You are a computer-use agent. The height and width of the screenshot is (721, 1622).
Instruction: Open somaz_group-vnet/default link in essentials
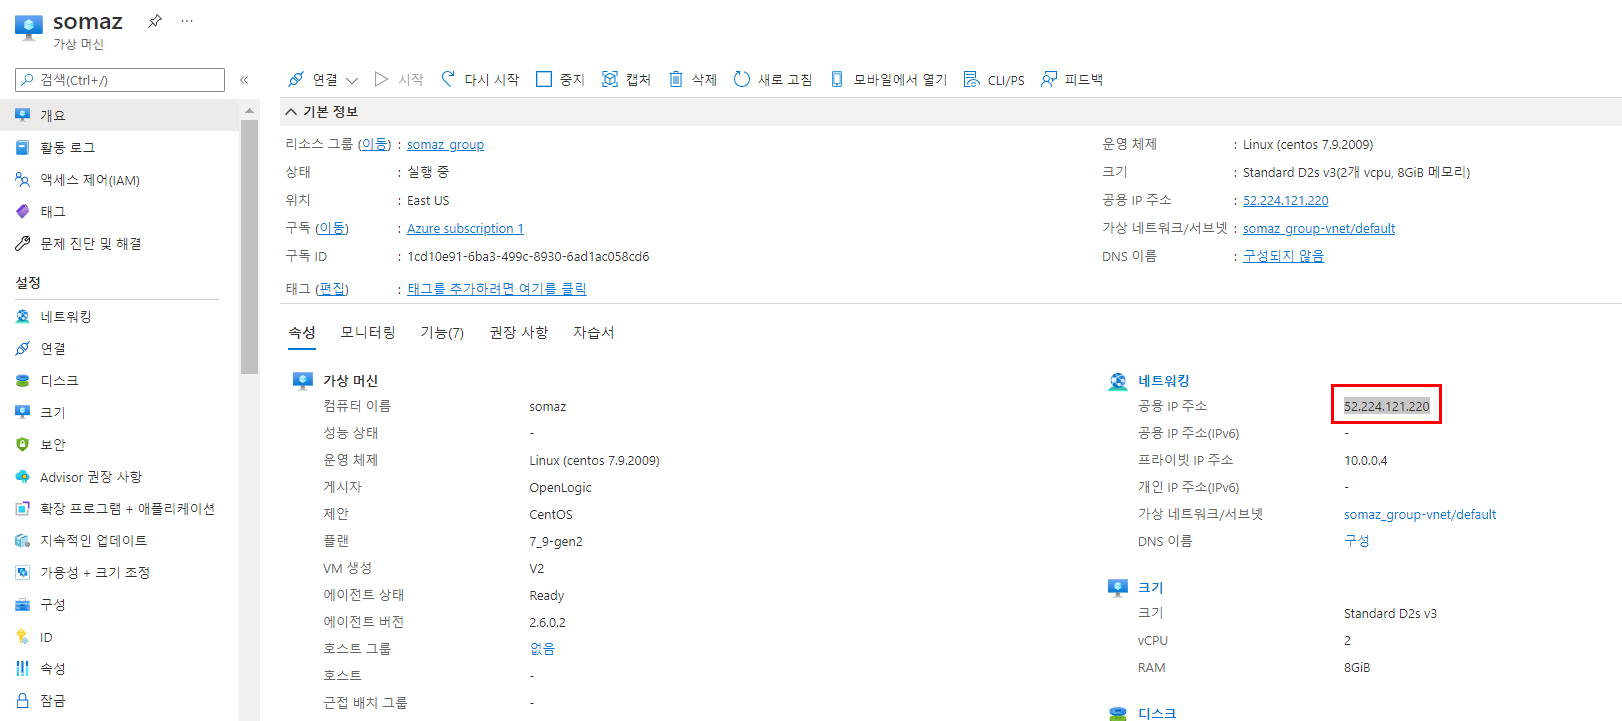coord(1319,228)
